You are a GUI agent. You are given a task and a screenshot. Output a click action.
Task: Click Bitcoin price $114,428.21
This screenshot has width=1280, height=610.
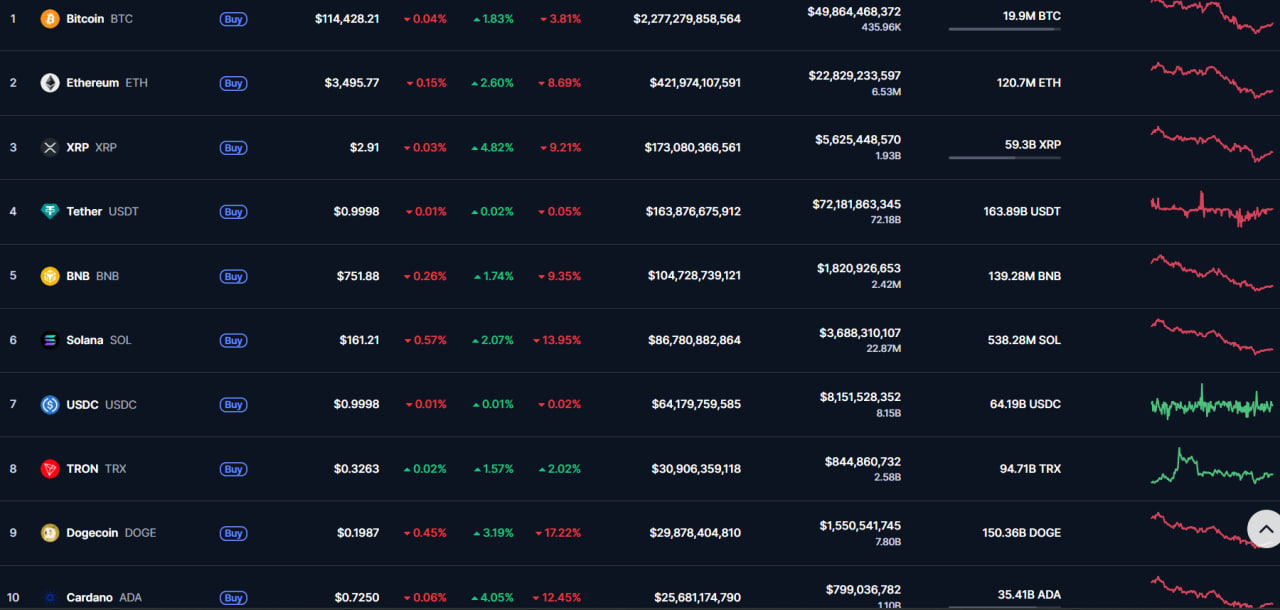pos(347,19)
